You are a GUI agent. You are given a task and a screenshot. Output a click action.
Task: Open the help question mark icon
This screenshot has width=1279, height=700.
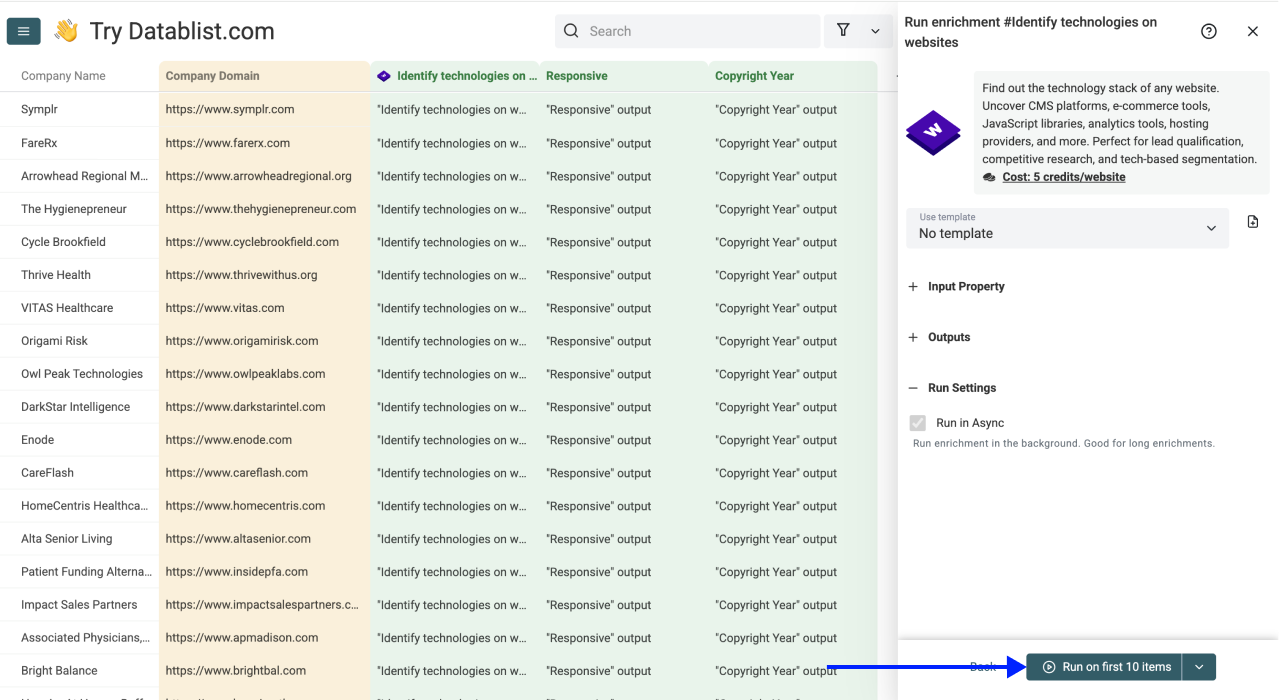point(1208,32)
